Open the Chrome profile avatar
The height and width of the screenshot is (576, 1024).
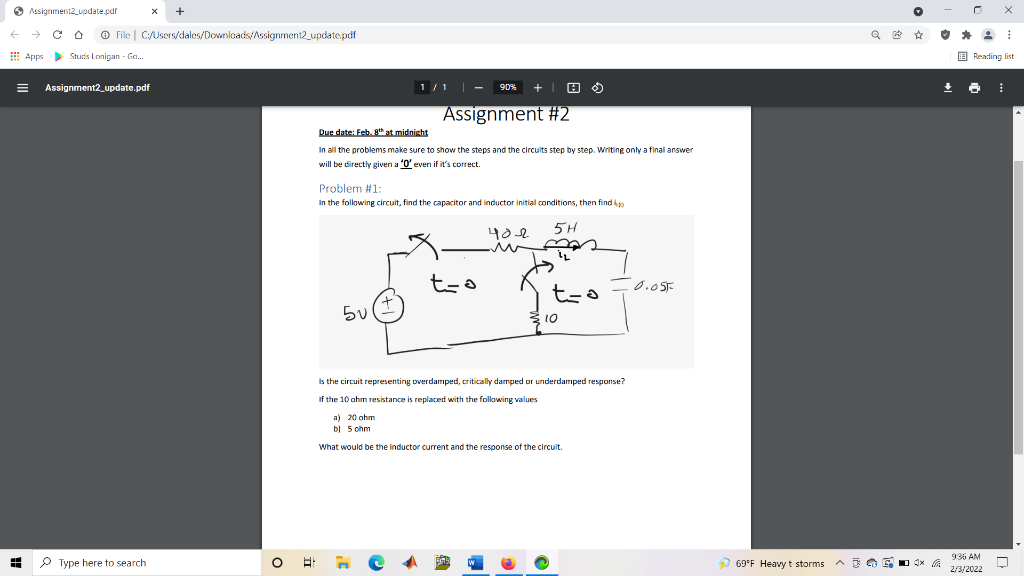pyautogui.click(x=988, y=33)
